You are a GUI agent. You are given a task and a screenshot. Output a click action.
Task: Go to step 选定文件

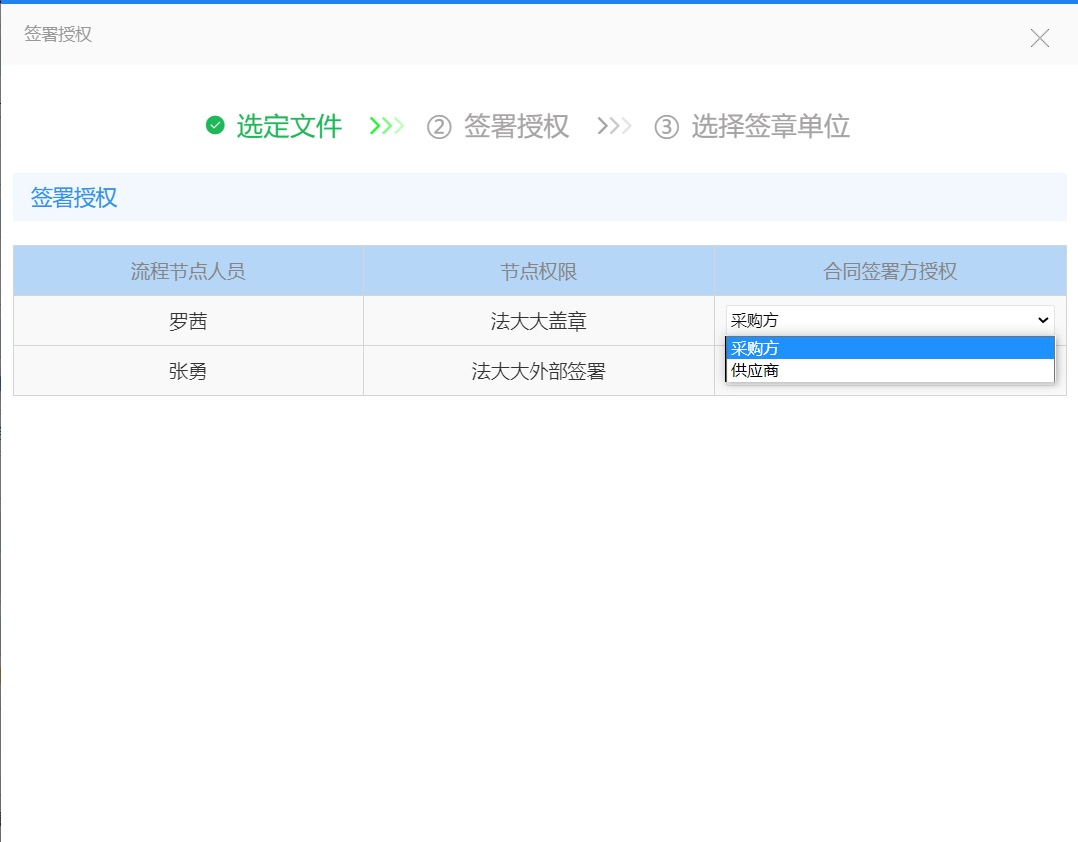[x=289, y=126]
